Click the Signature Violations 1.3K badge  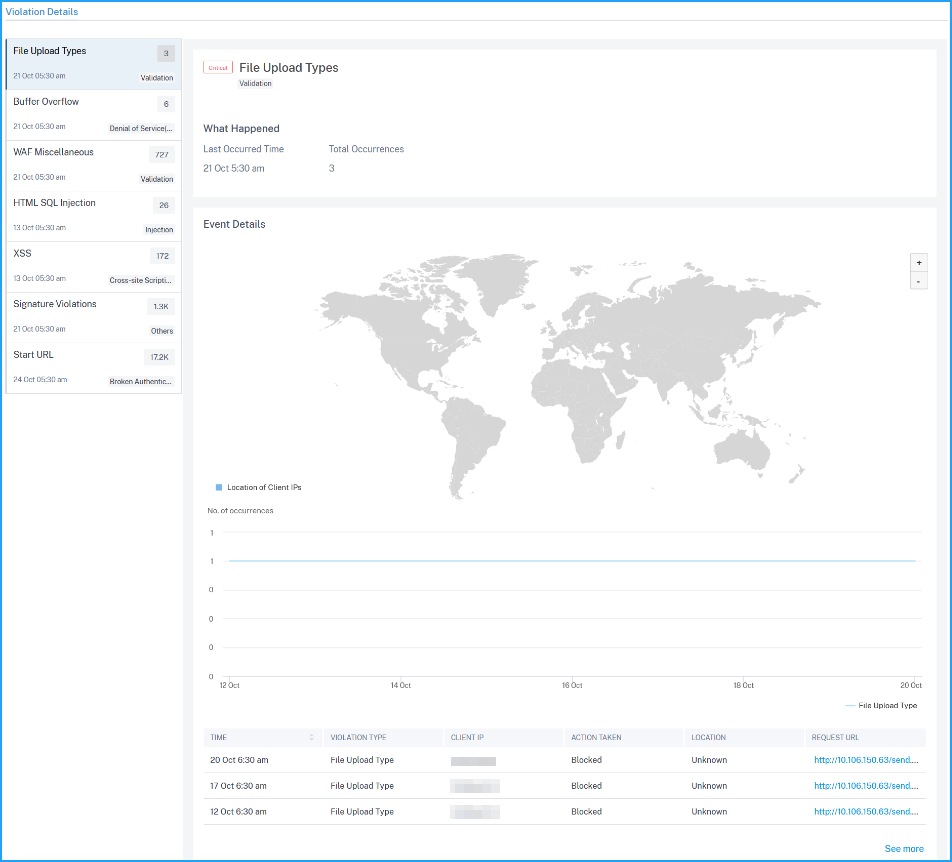point(161,307)
